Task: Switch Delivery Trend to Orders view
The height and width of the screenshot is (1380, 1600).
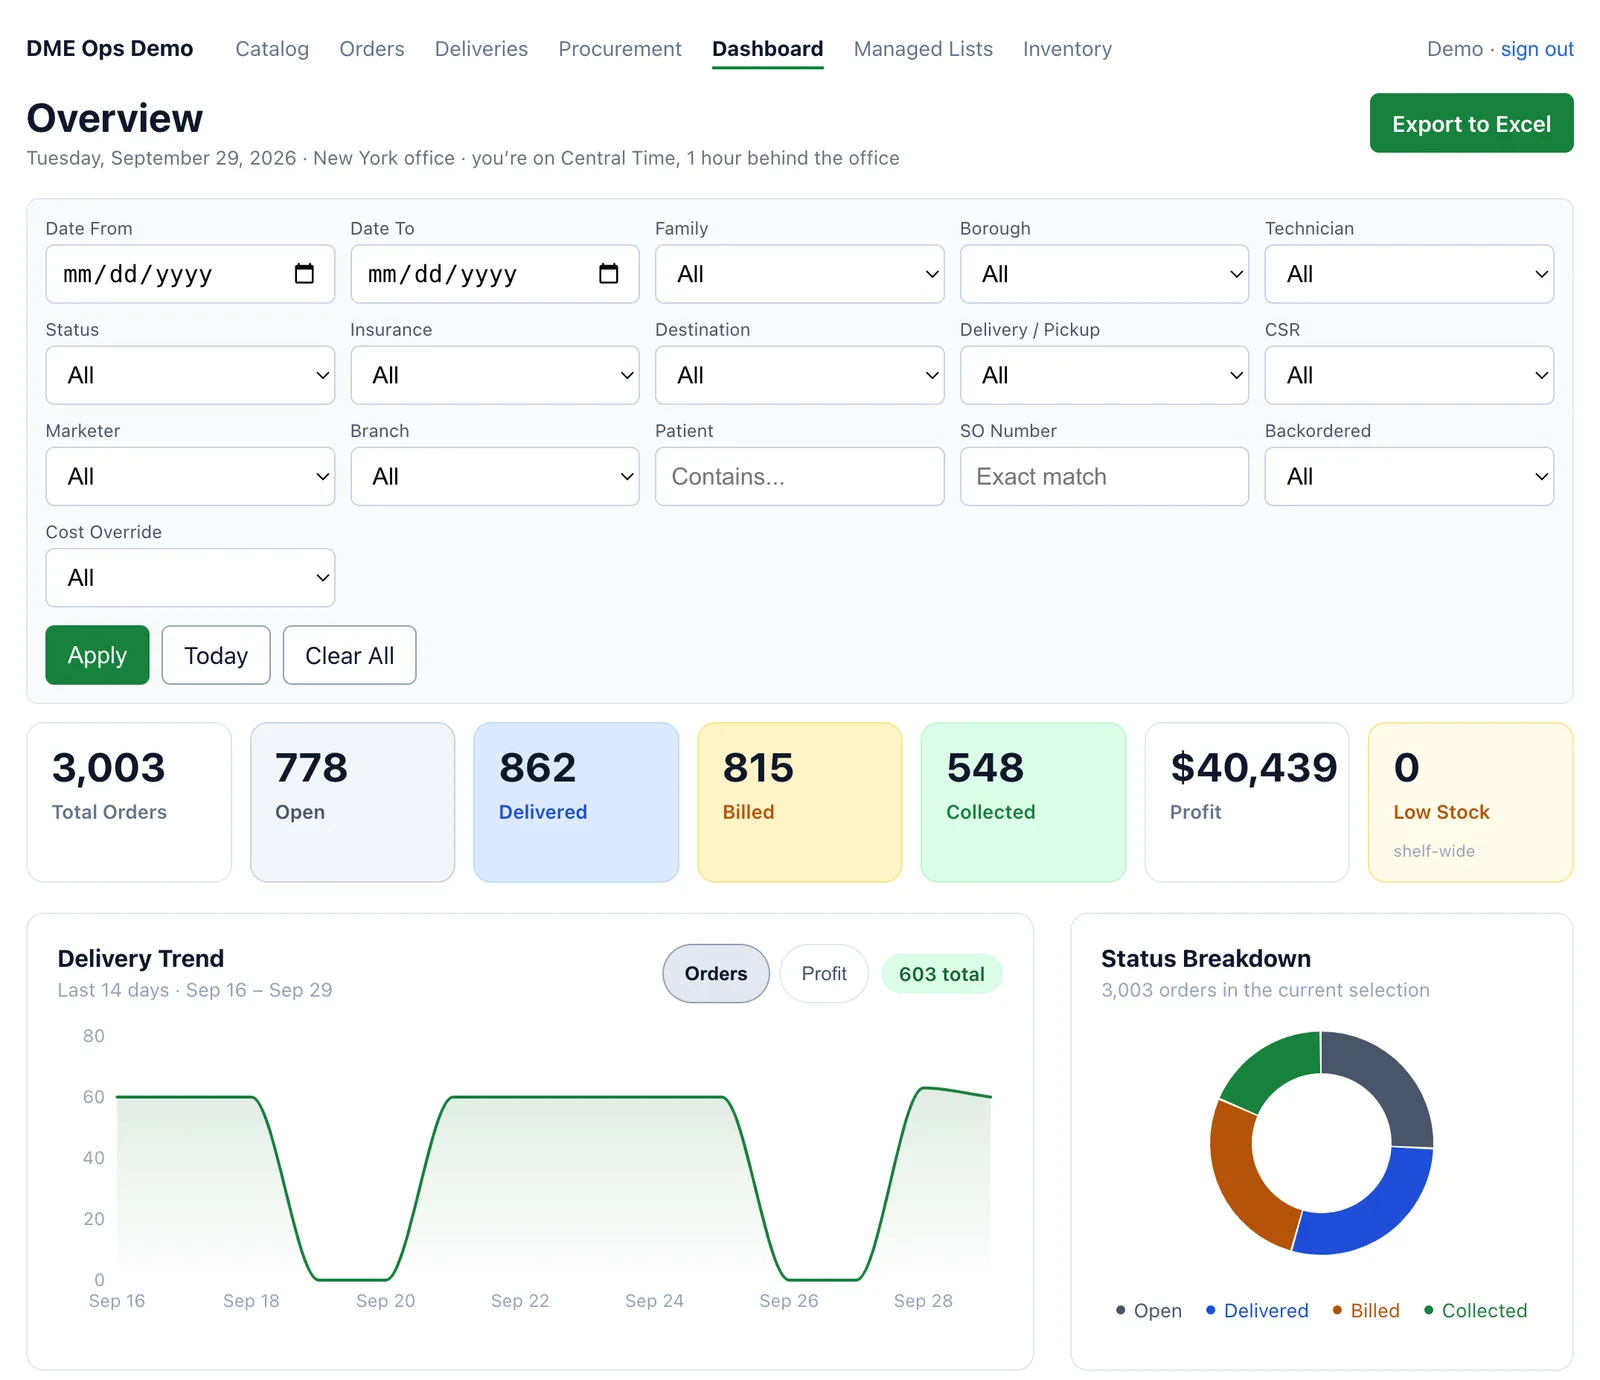Action: pyautogui.click(x=716, y=974)
